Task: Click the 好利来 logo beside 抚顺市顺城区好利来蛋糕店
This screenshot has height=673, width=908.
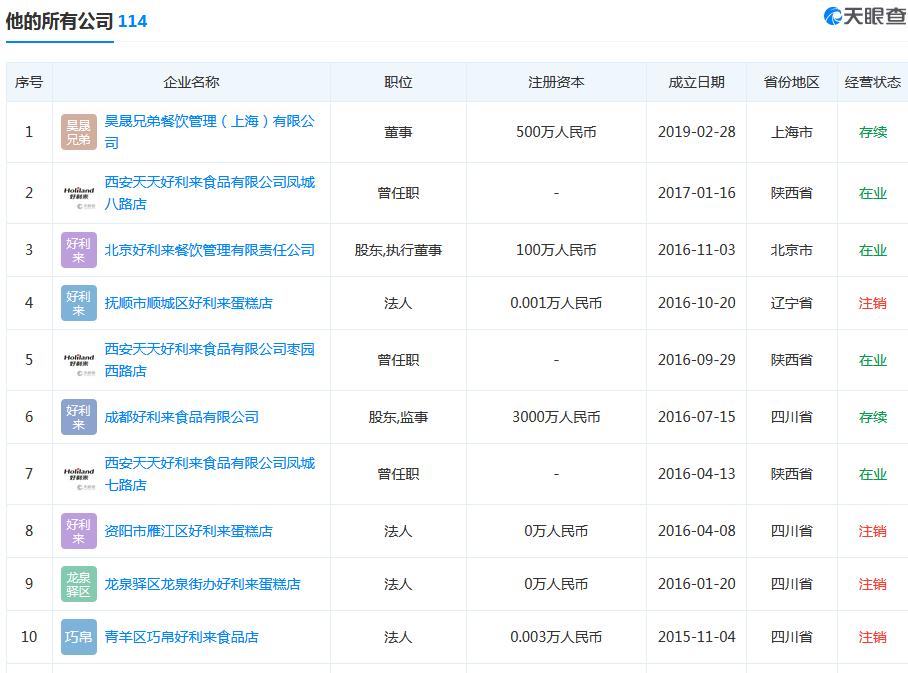Action: (x=79, y=303)
